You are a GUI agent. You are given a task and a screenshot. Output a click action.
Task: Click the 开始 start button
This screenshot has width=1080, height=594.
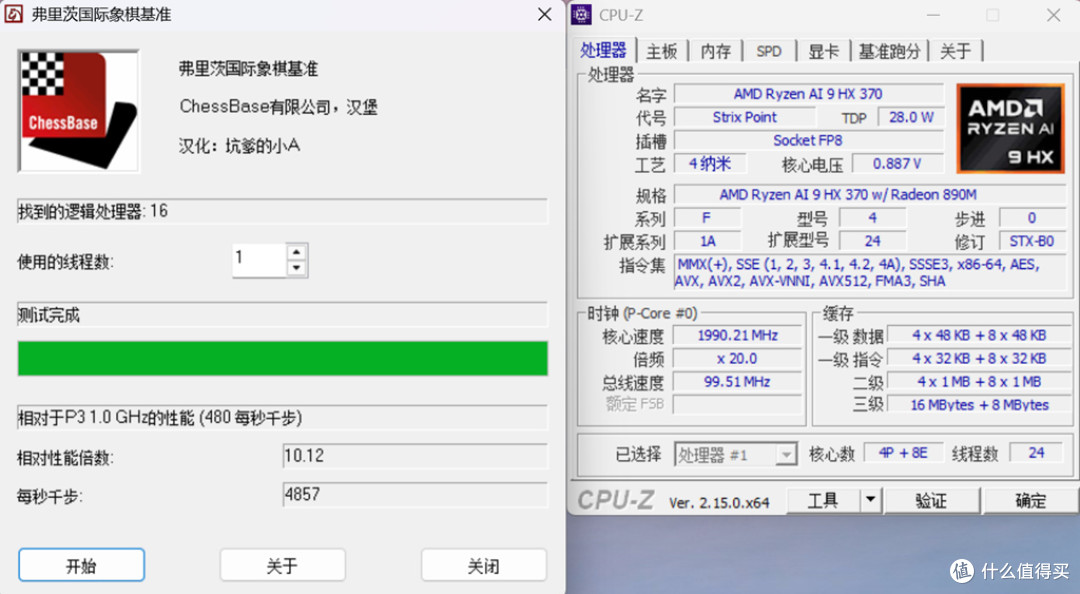coord(81,566)
